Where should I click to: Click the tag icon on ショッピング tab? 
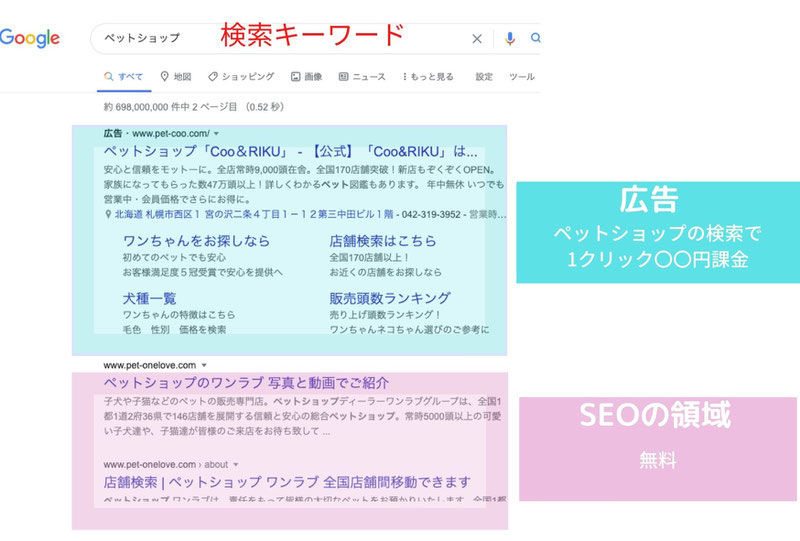(x=213, y=77)
